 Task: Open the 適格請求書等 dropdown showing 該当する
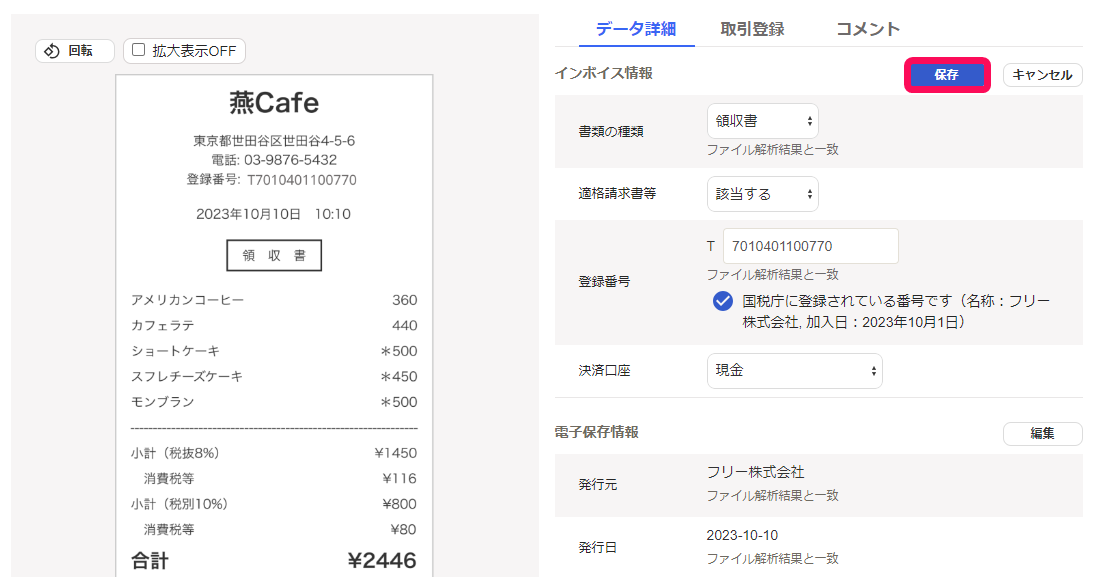point(763,194)
